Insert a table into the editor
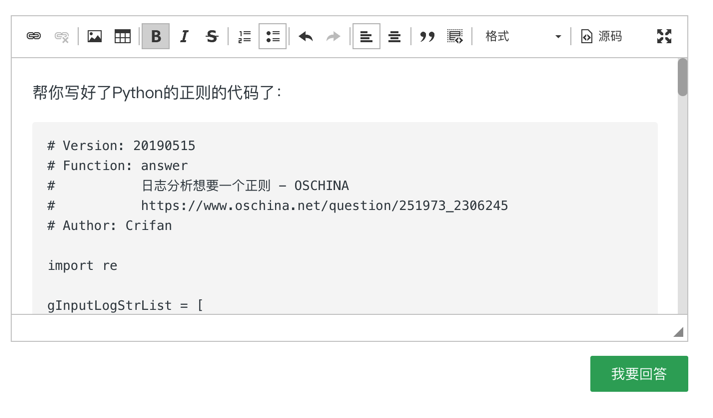 click(123, 37)
